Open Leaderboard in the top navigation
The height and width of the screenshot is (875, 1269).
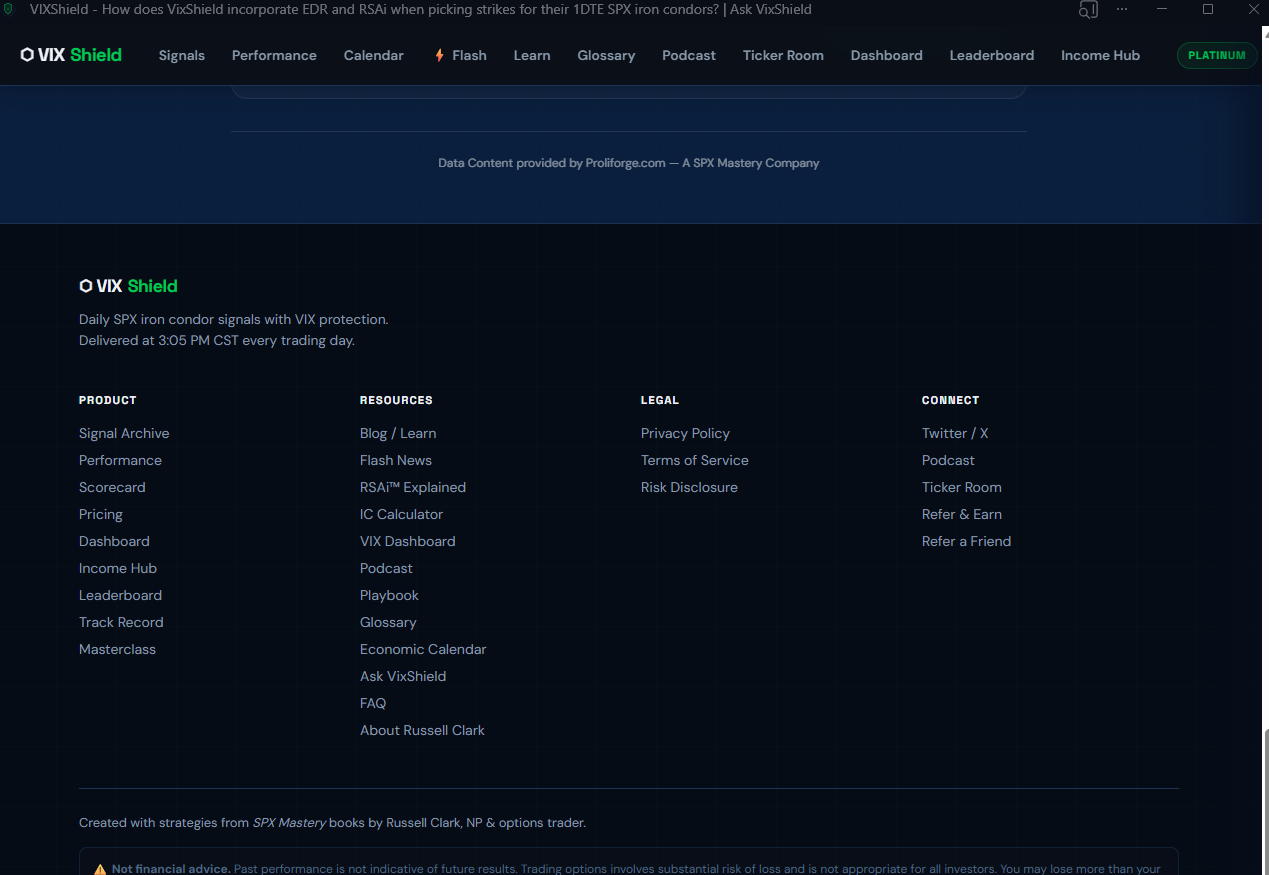click(992, 55)
